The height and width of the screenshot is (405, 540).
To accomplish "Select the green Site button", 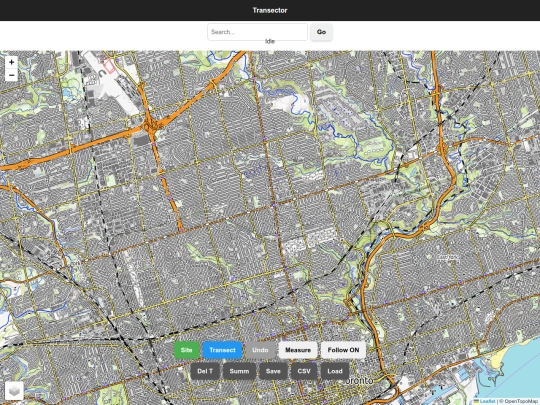I will pos(187,350).
